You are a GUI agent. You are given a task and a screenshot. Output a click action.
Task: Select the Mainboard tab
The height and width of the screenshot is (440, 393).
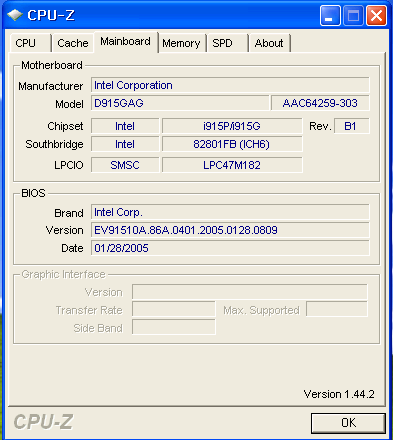(126, 42)
